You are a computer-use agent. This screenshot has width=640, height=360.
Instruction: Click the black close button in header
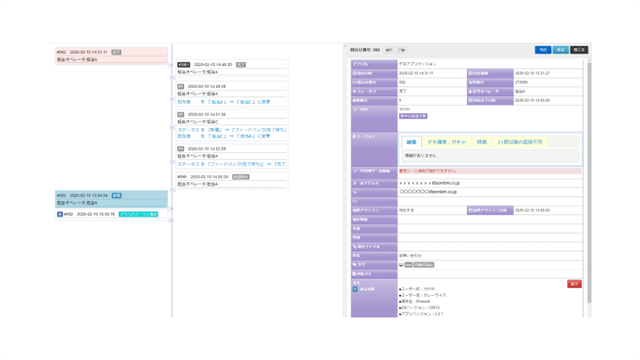[x=579, y=50]
